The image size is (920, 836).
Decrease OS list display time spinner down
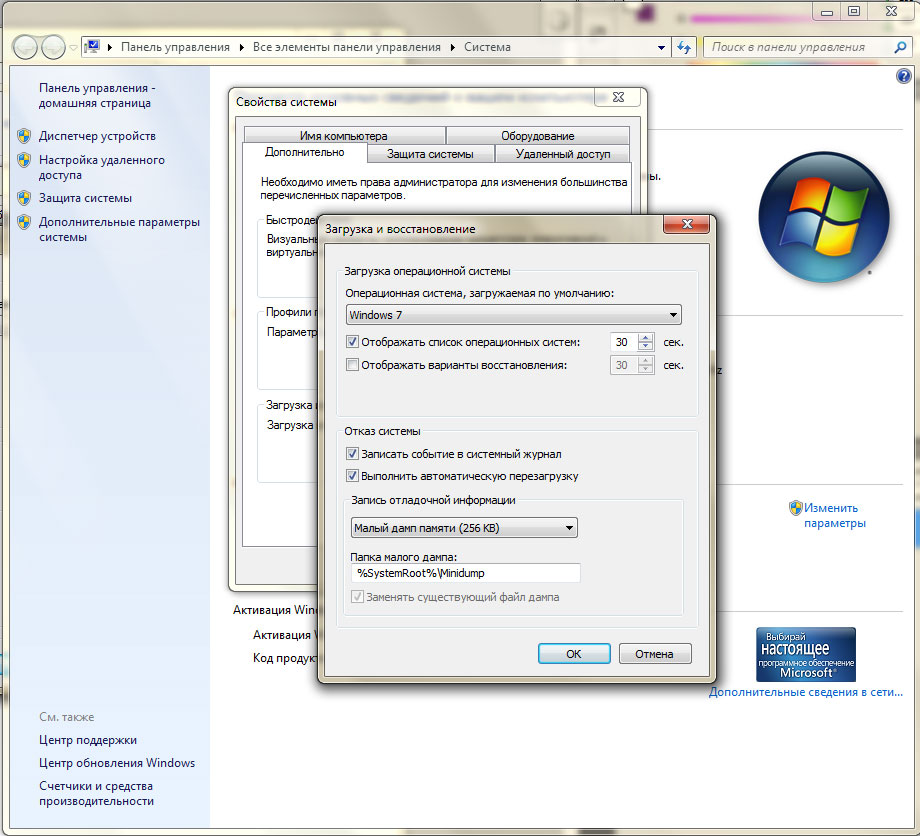point(645,347)
